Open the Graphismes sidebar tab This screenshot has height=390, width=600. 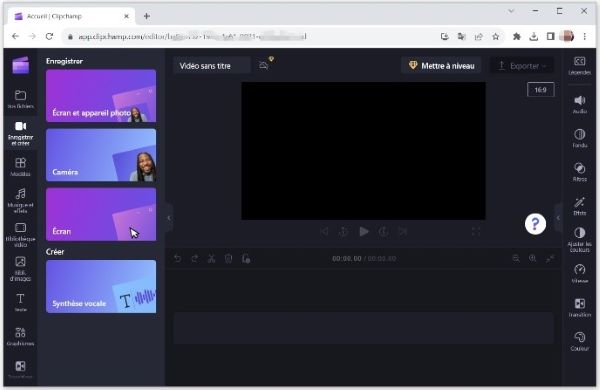(20, 336)
